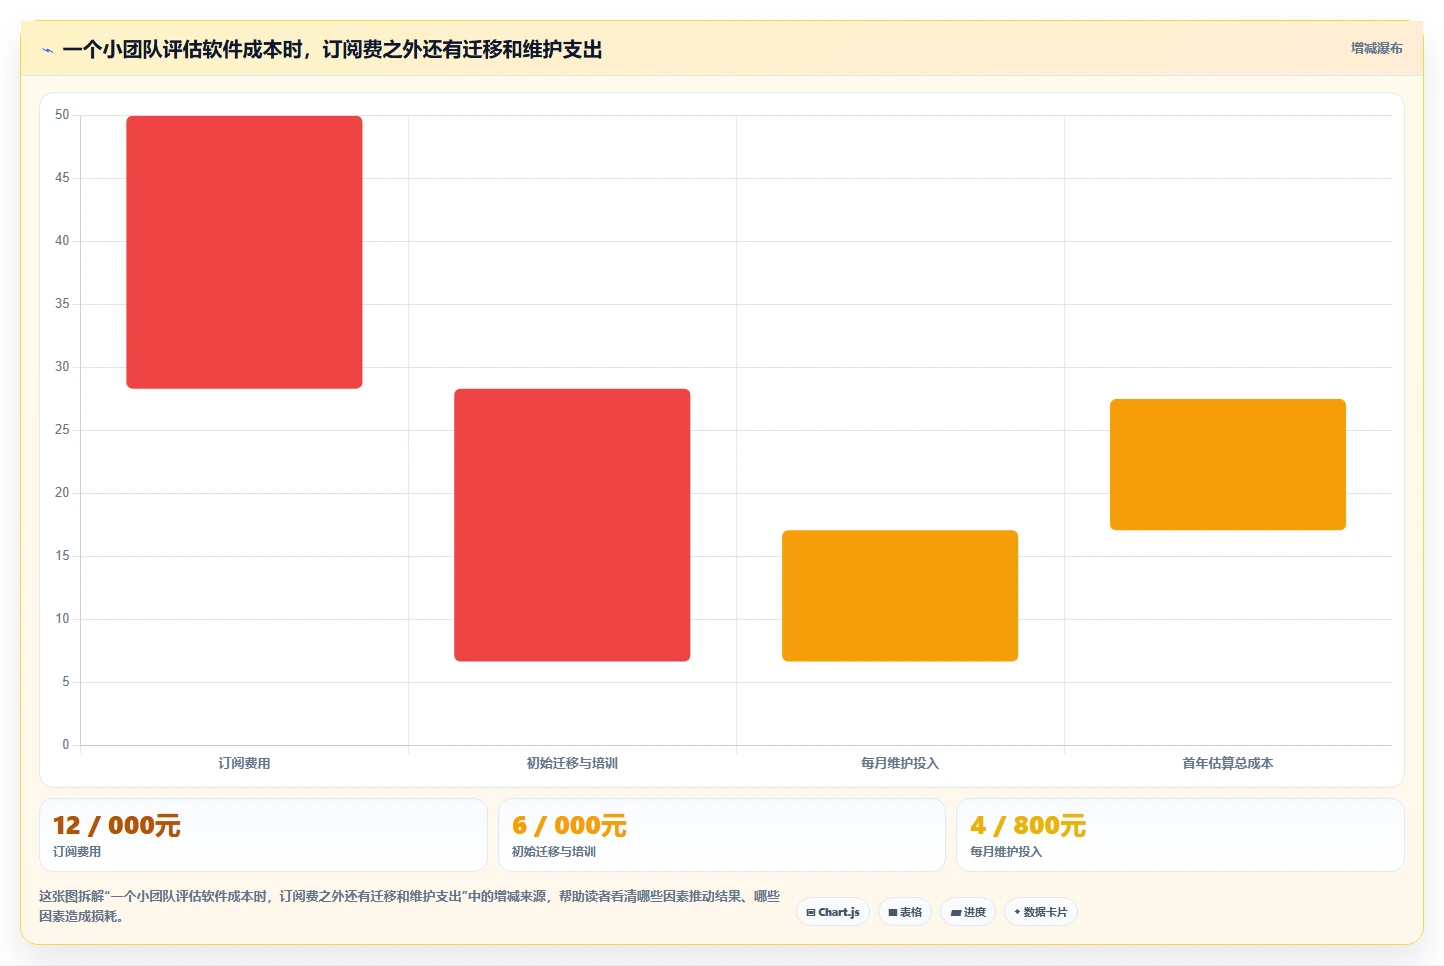This screenshot has width=1444, height=966.
Task: Click the lightning icon beside the title
Action: [x=47, y=50]
